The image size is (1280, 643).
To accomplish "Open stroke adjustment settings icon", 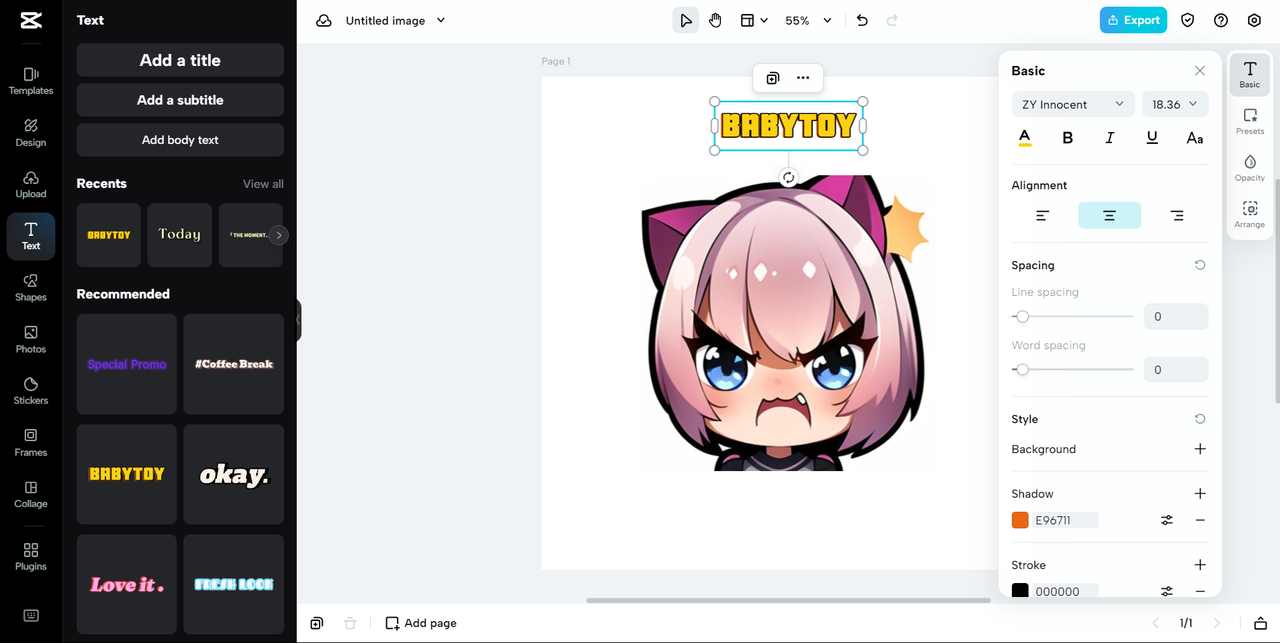I will tap(1167, 591).
